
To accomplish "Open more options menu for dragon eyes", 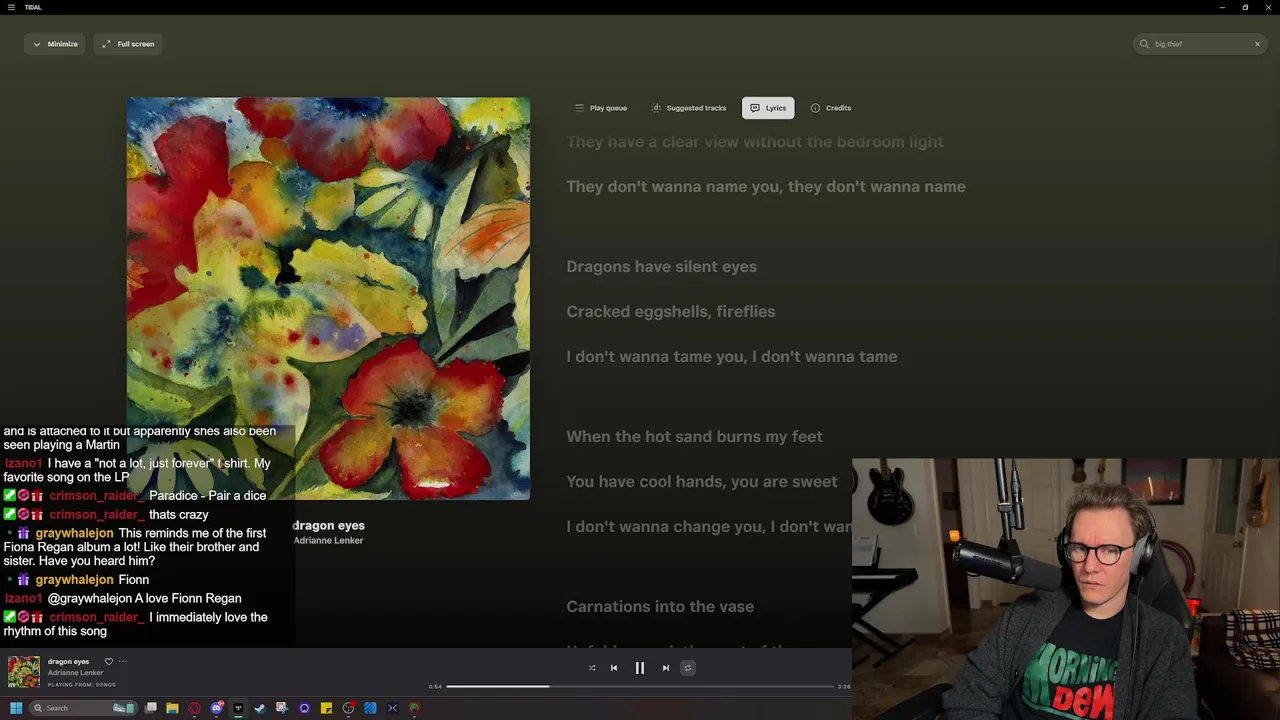I will pos(123,661).
